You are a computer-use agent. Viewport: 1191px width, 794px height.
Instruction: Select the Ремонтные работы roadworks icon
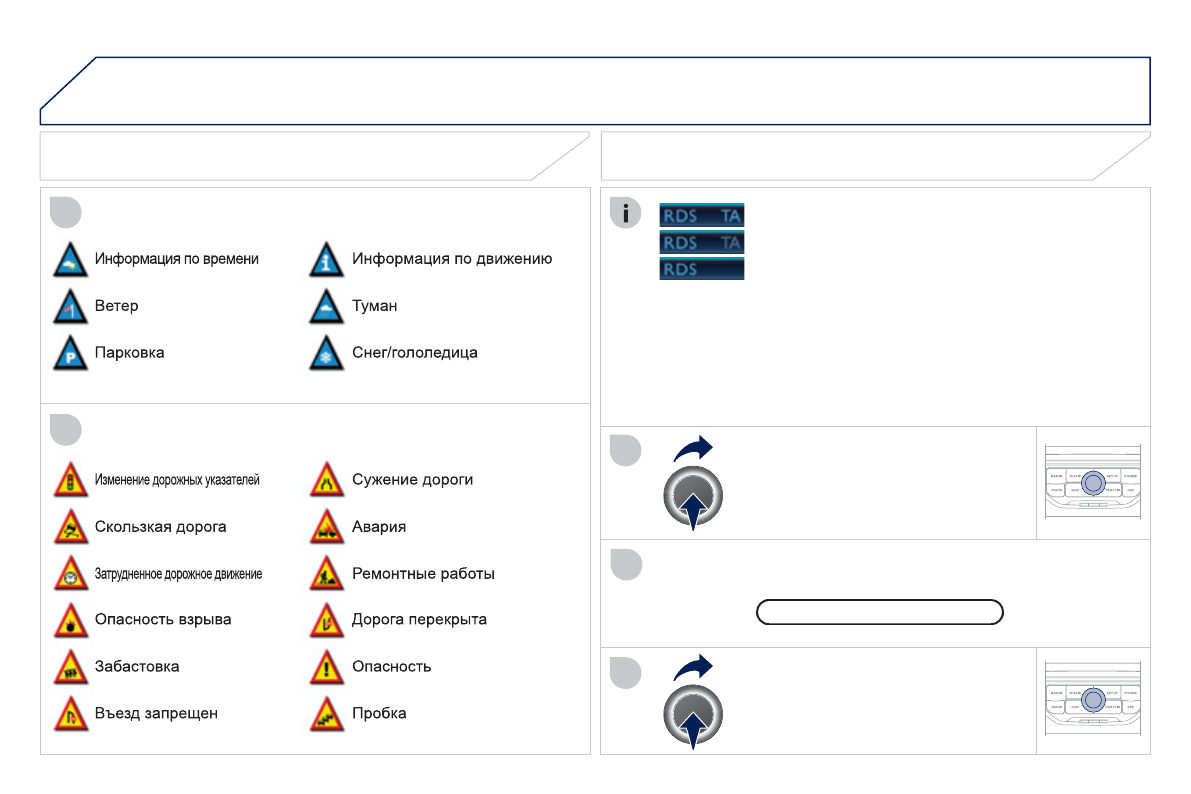tap(326, 575)
